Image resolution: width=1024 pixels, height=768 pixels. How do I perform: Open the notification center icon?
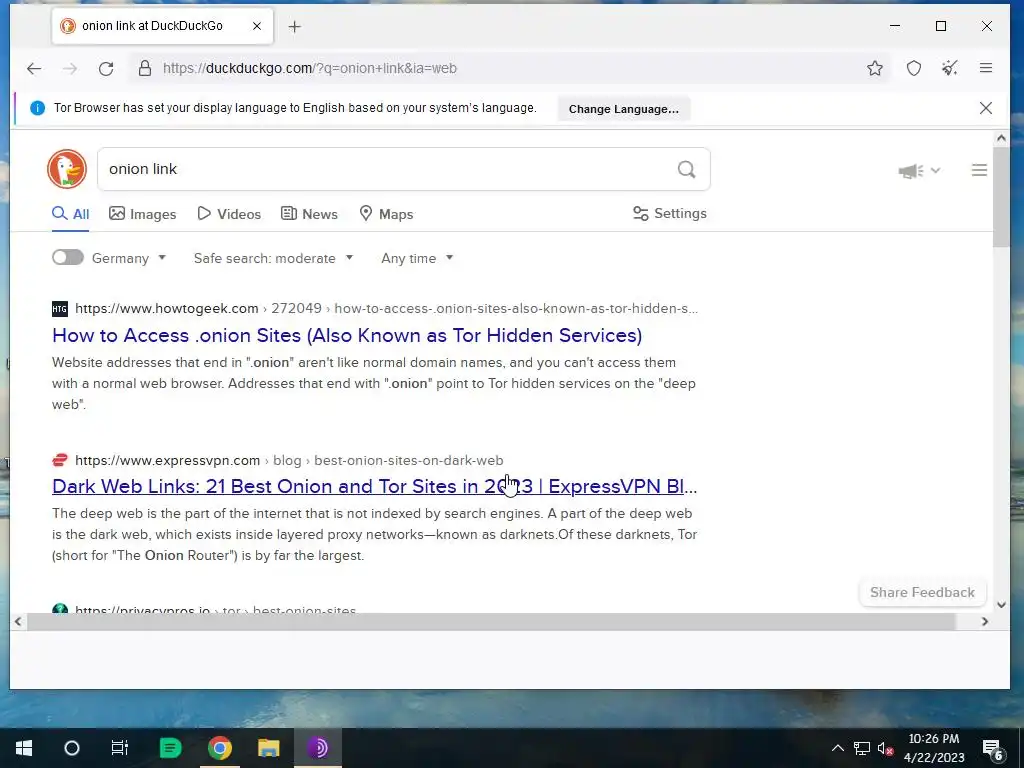click(x=993, y=749)
